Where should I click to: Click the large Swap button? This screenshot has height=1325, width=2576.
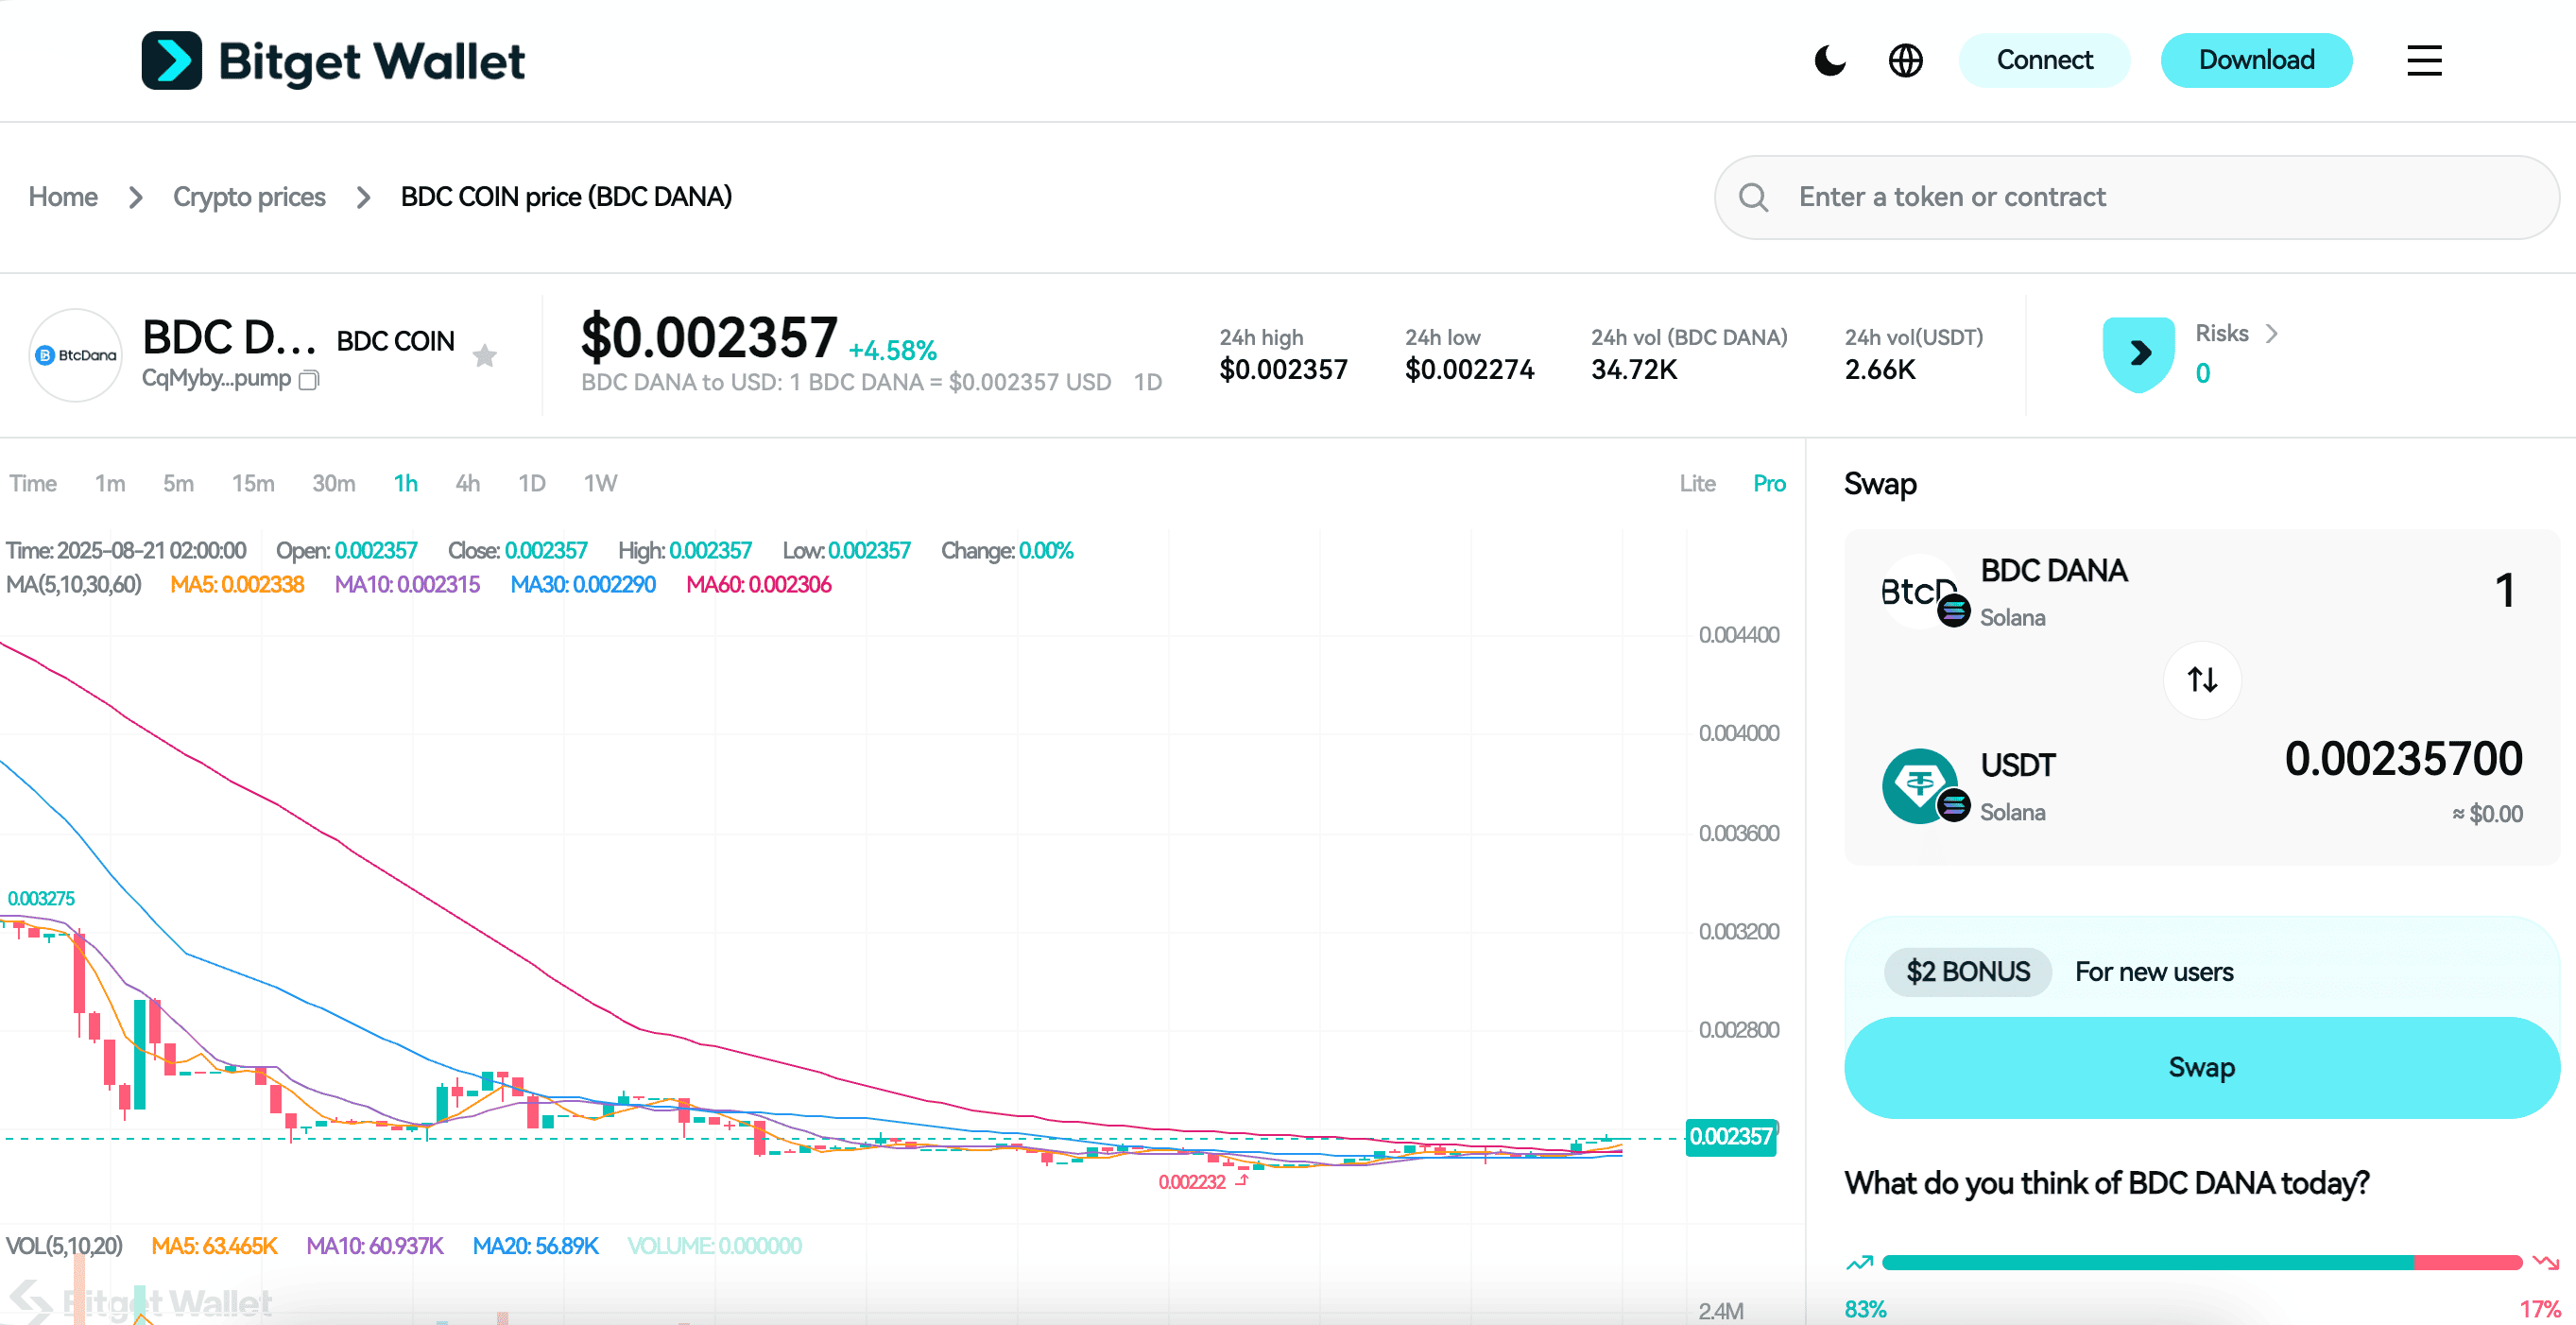pos(2202,1067)
